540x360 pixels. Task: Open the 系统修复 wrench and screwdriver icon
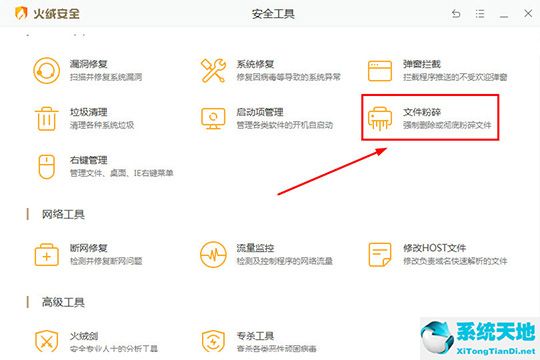[214, 71]
